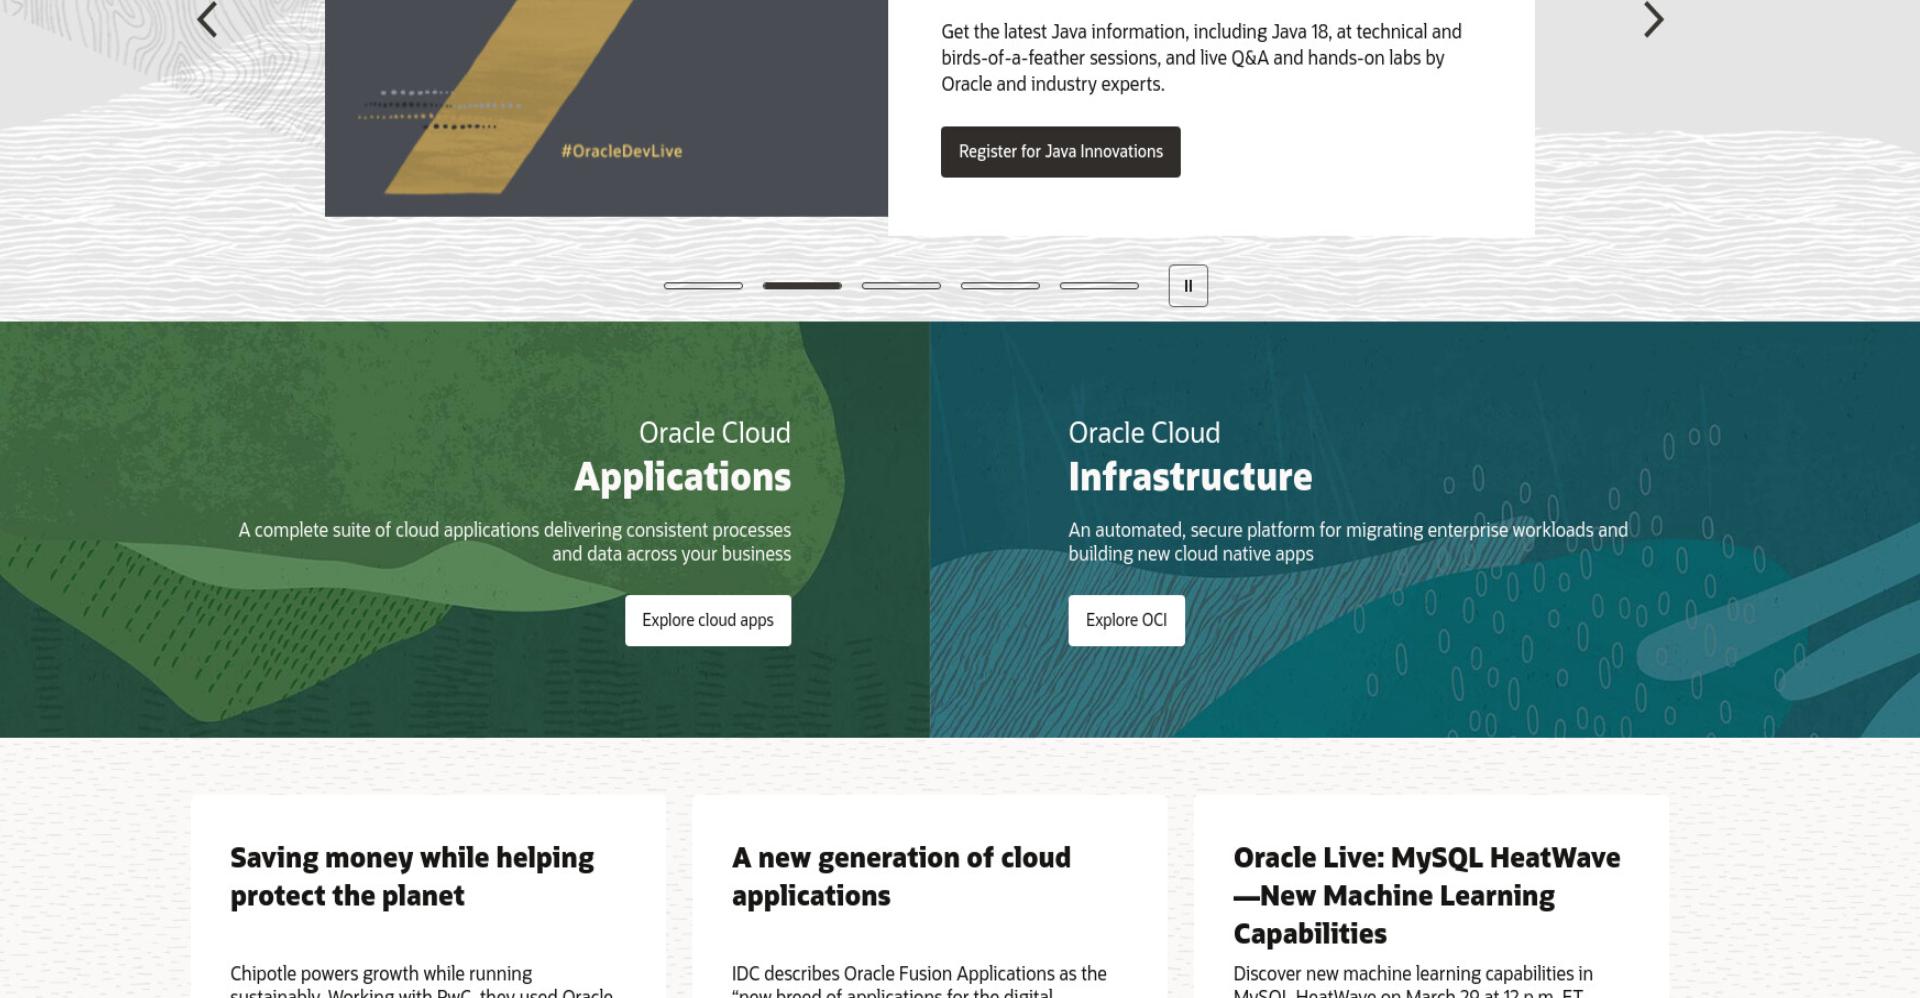
Task: Click Explore cloud apps button
Action: (x=708, y=621)
